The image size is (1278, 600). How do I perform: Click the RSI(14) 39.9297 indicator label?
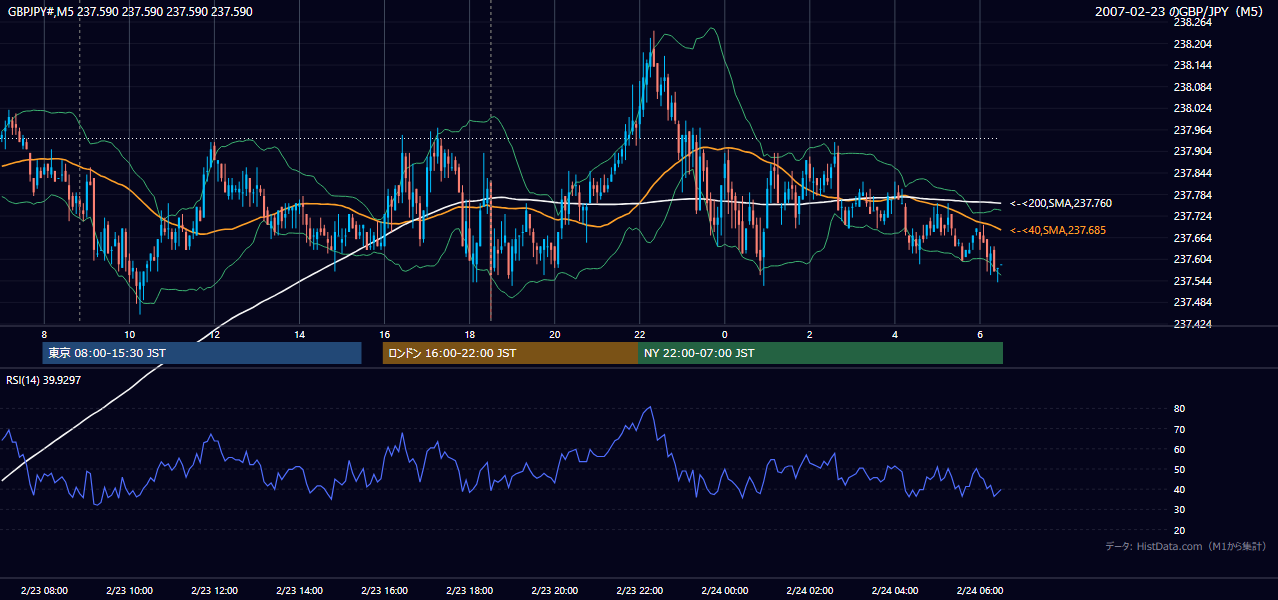(44, 380)
